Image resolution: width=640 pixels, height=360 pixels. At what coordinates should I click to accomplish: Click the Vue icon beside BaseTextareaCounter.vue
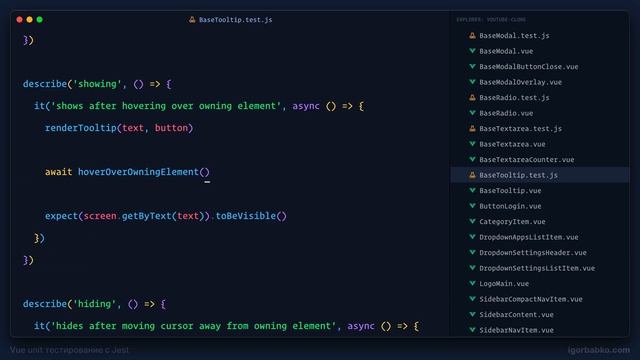(x=472, y=160)
